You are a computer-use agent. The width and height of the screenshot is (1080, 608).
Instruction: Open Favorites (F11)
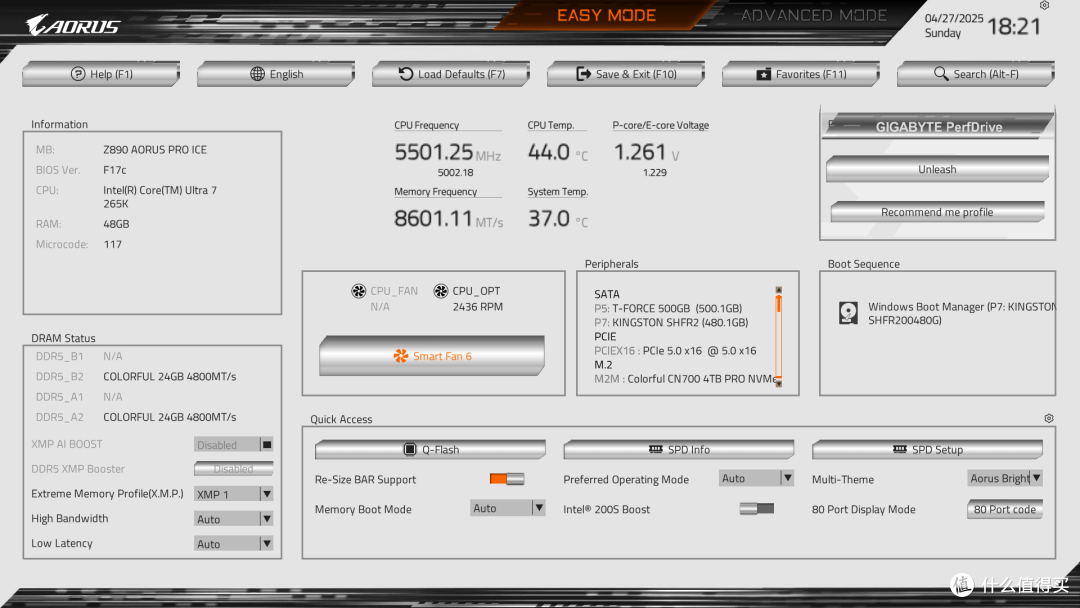[x=801, y=74]
